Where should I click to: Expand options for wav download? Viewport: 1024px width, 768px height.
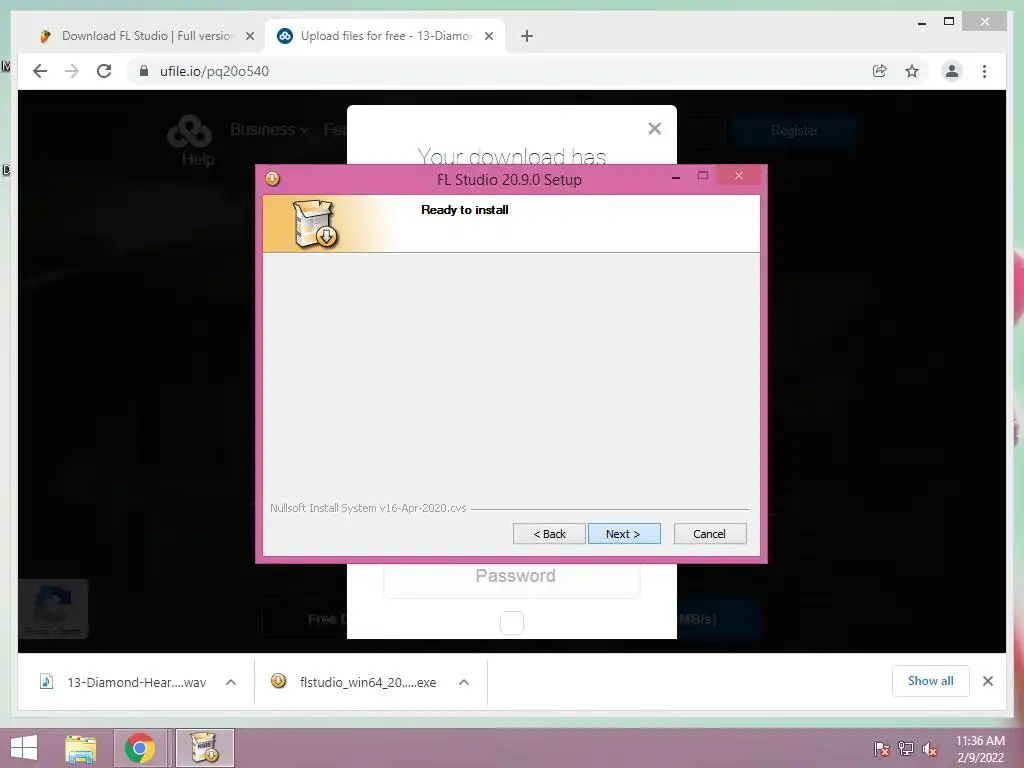(231, 682)
